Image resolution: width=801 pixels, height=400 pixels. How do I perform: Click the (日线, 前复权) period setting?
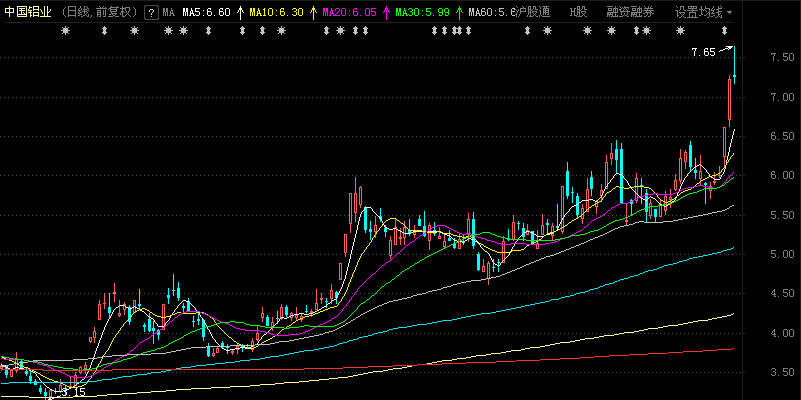[x=99, y=13]
